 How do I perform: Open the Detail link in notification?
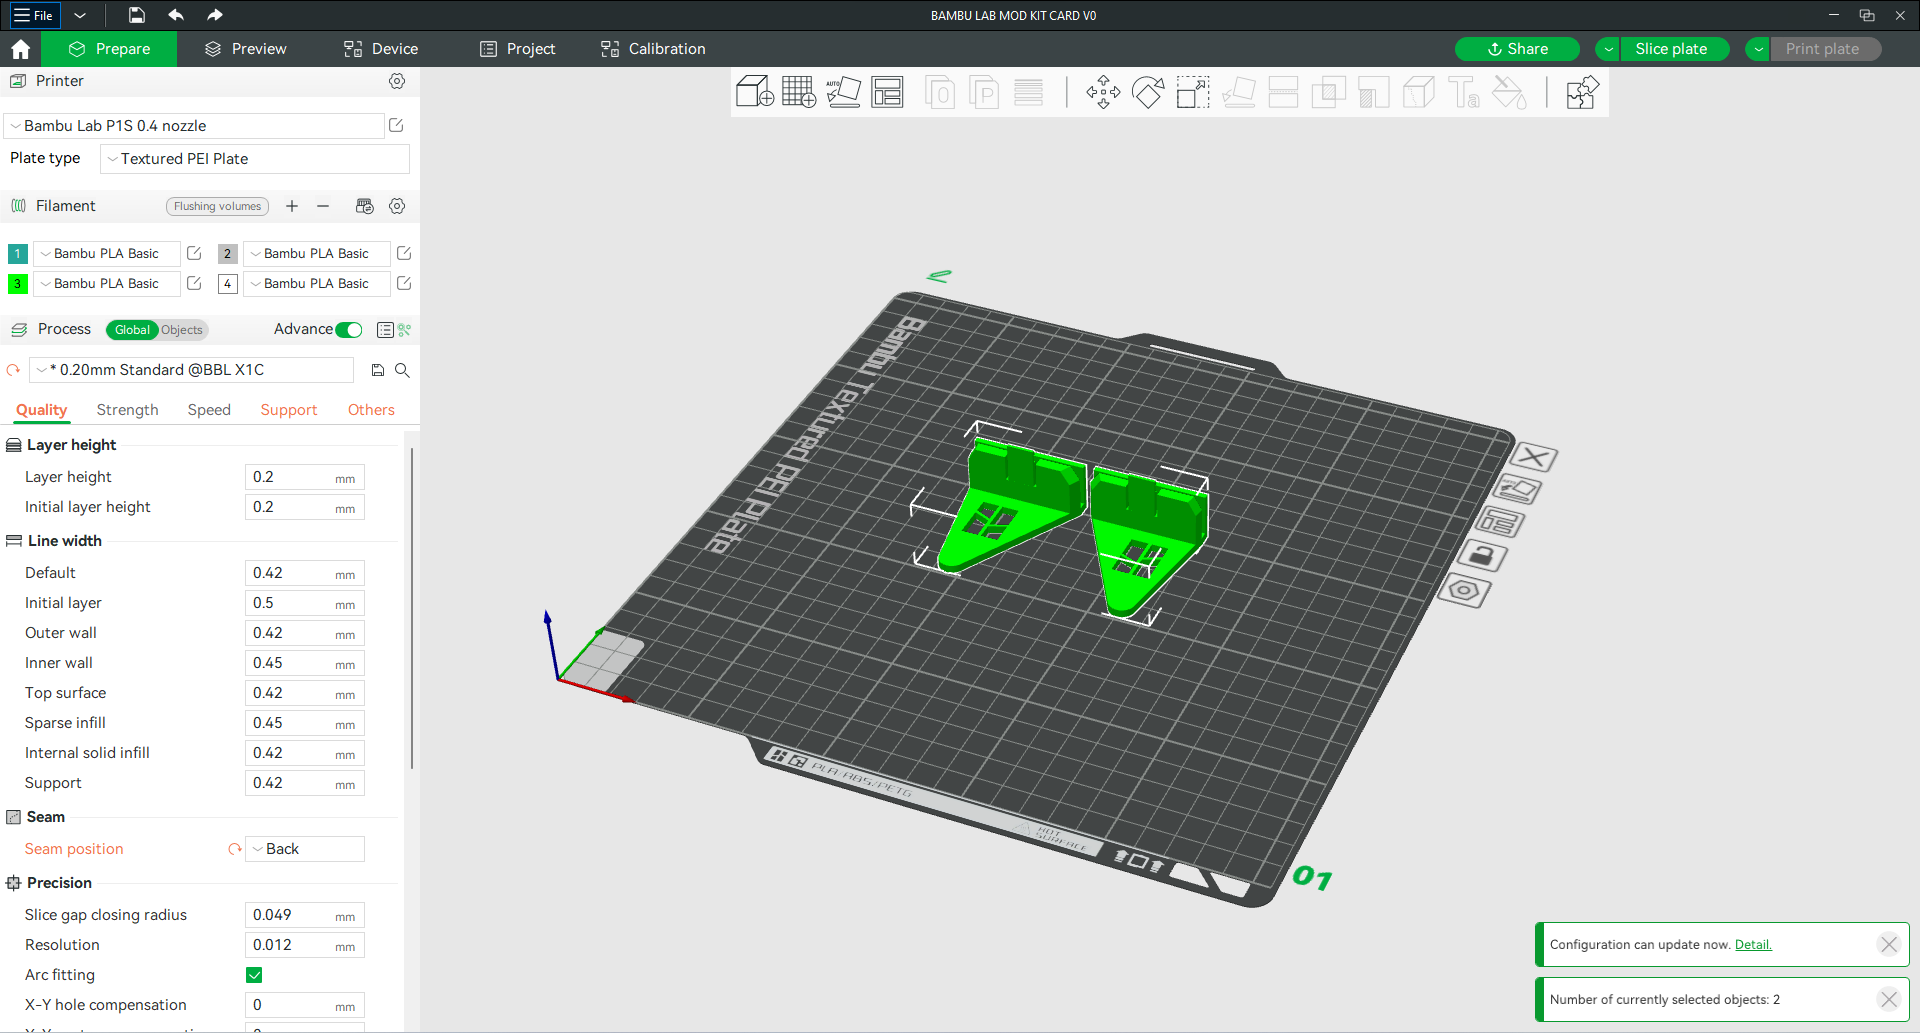tap(1753, 945)
